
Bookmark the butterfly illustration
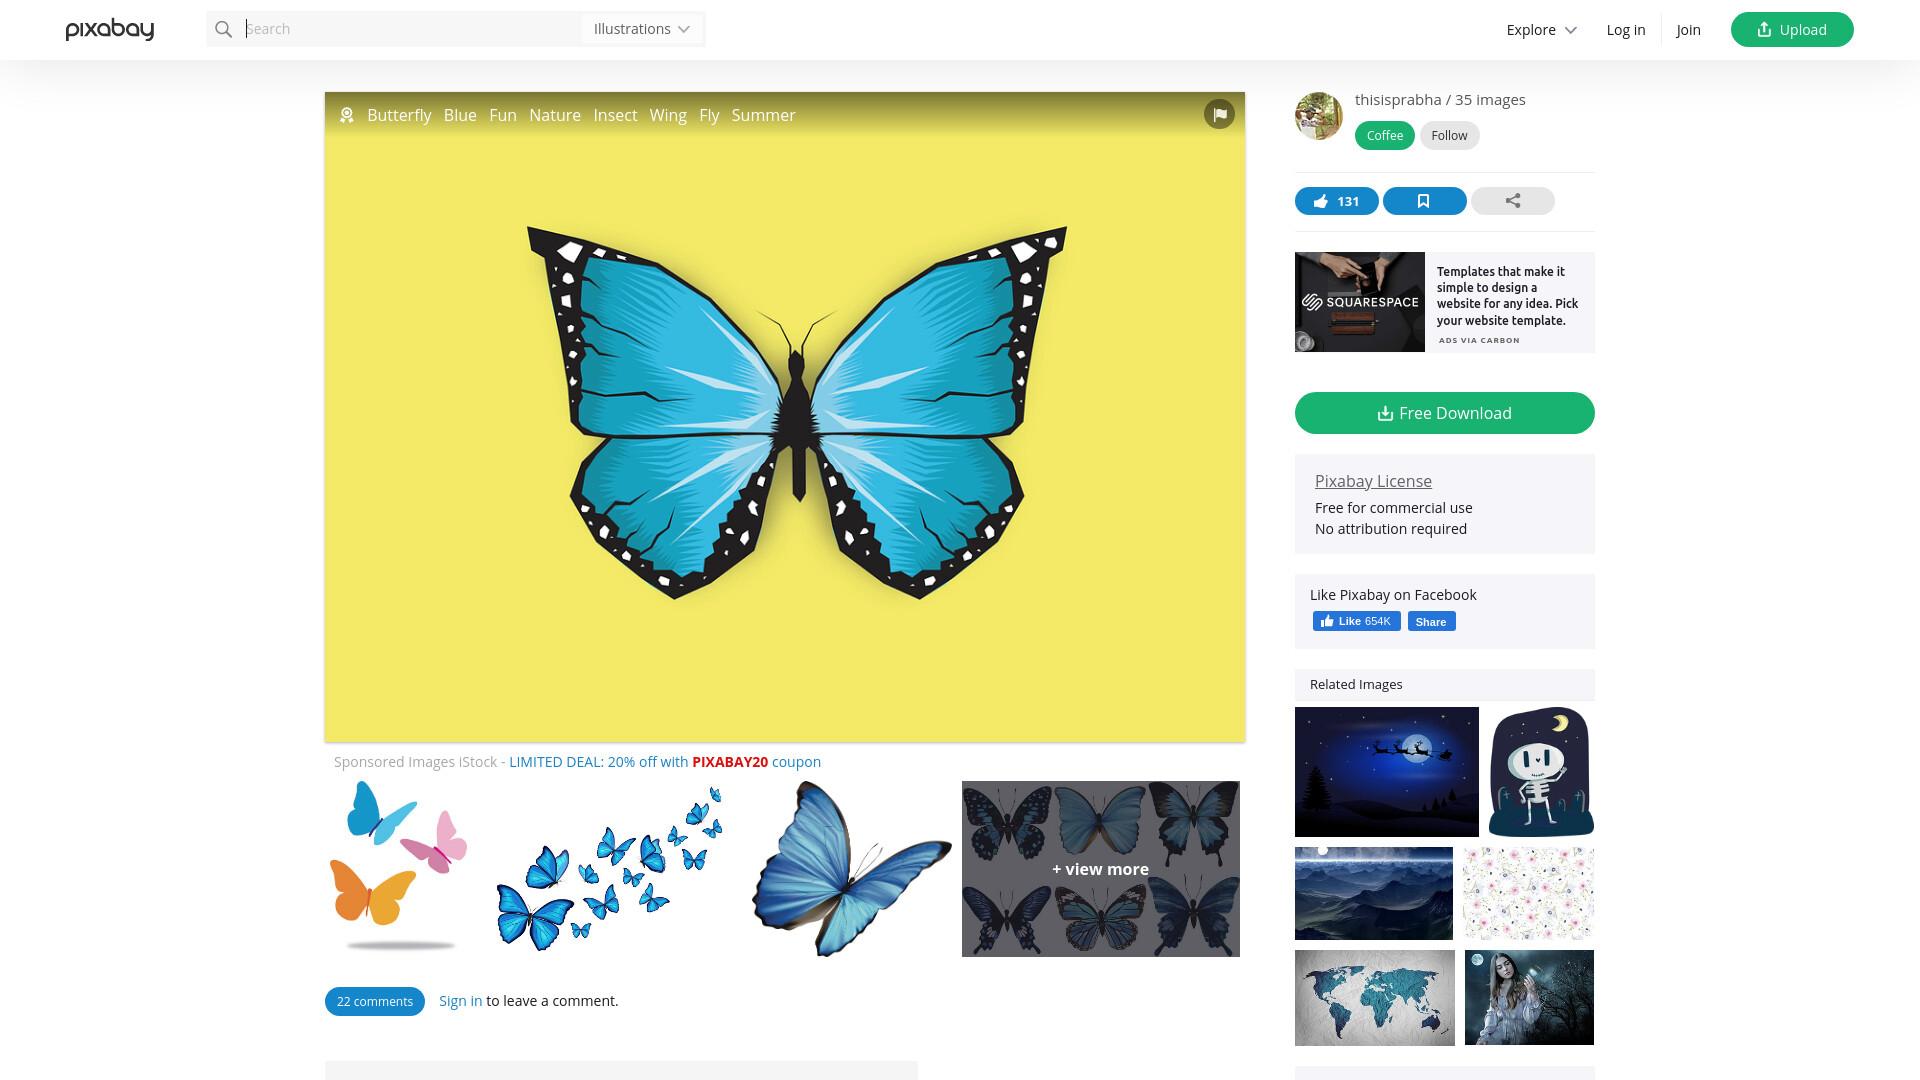pyautogui.click(x=1424, y=201)
